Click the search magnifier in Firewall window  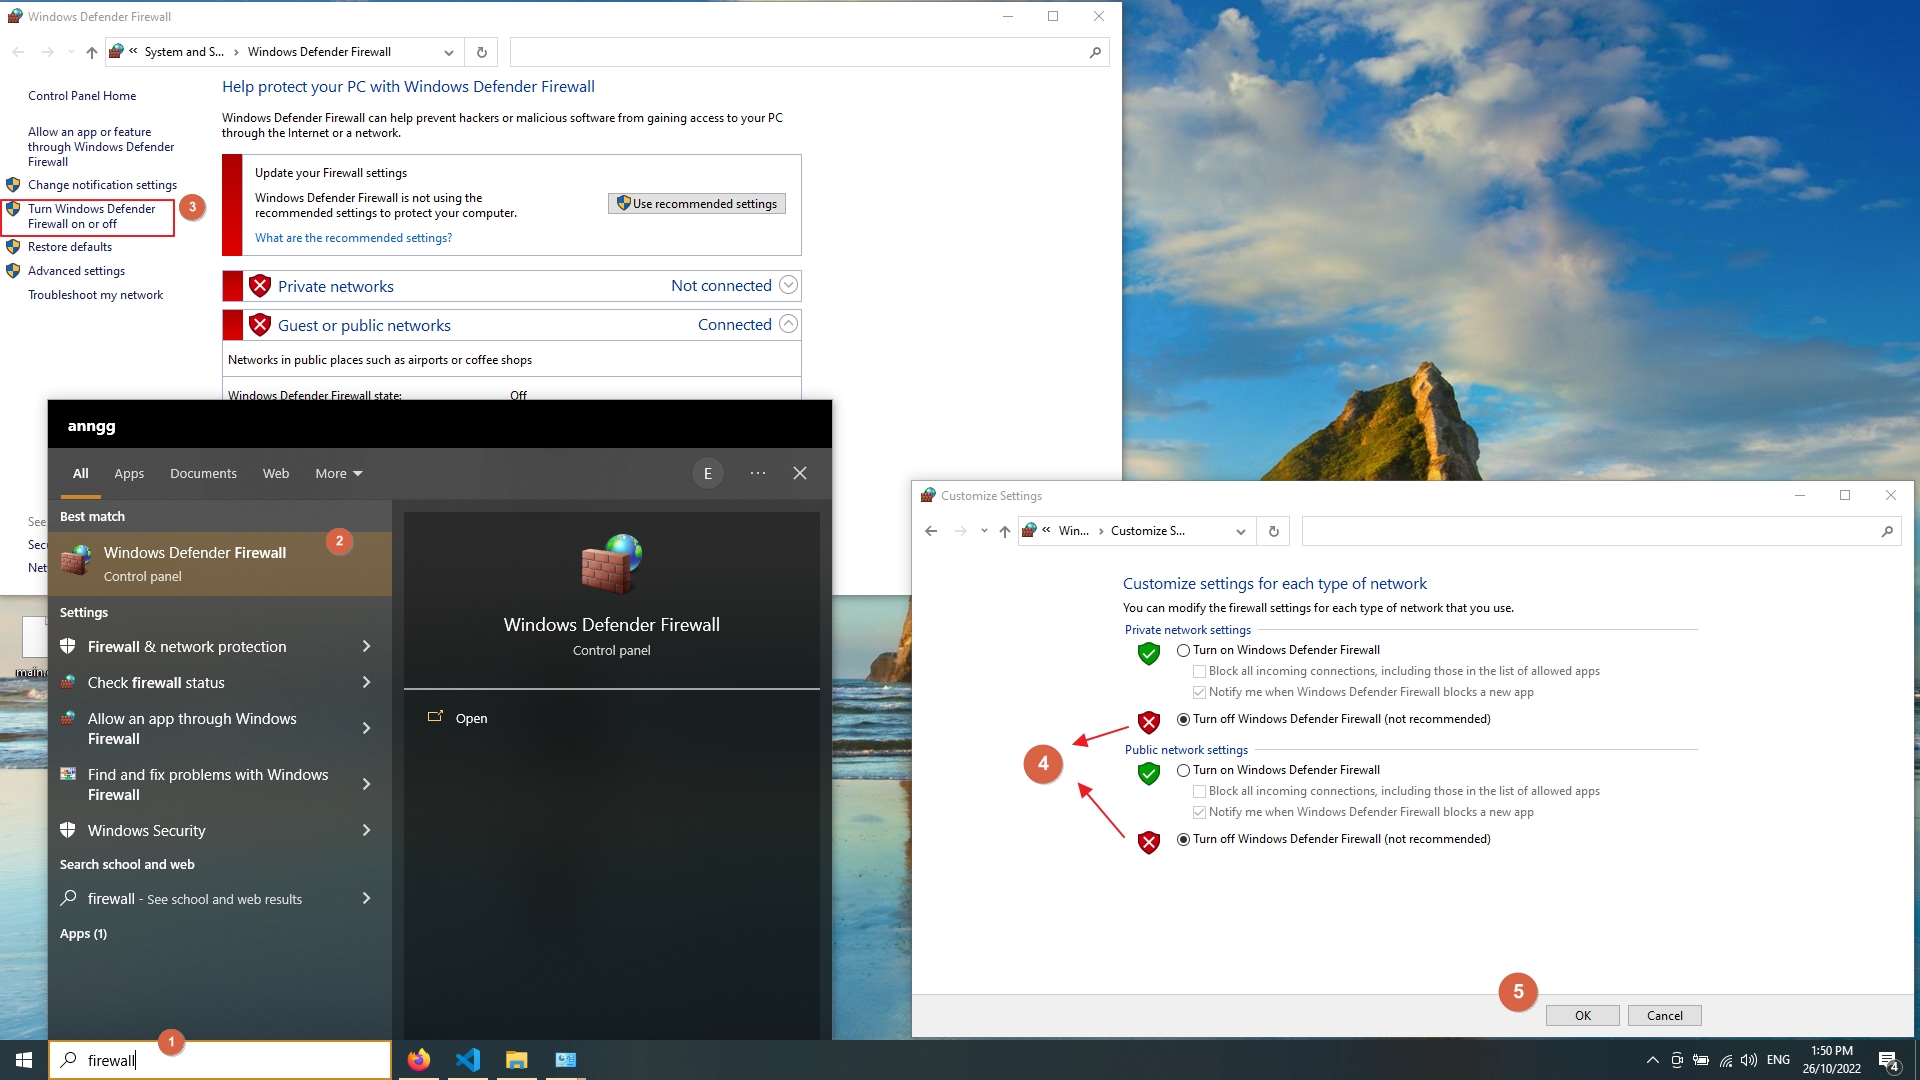click(1095, 52)
